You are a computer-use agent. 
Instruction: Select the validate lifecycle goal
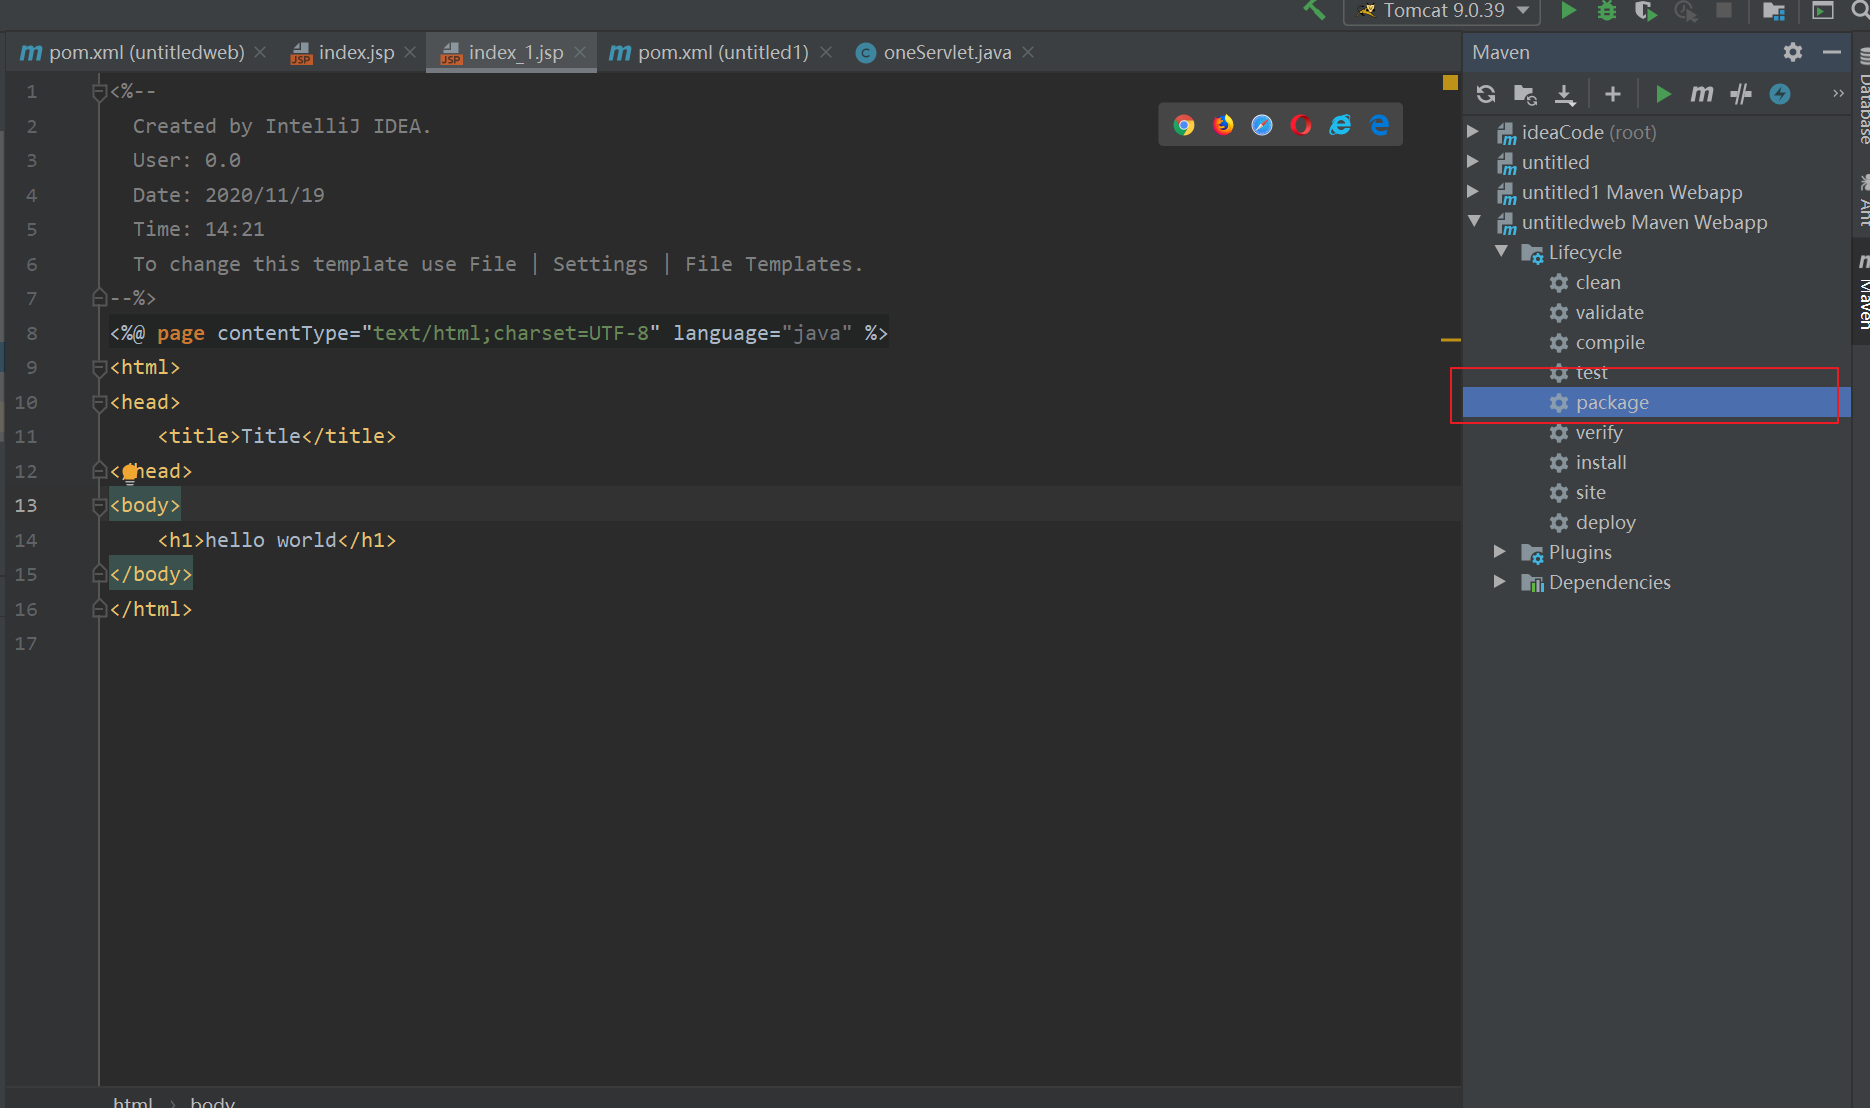click(1609, 312)
